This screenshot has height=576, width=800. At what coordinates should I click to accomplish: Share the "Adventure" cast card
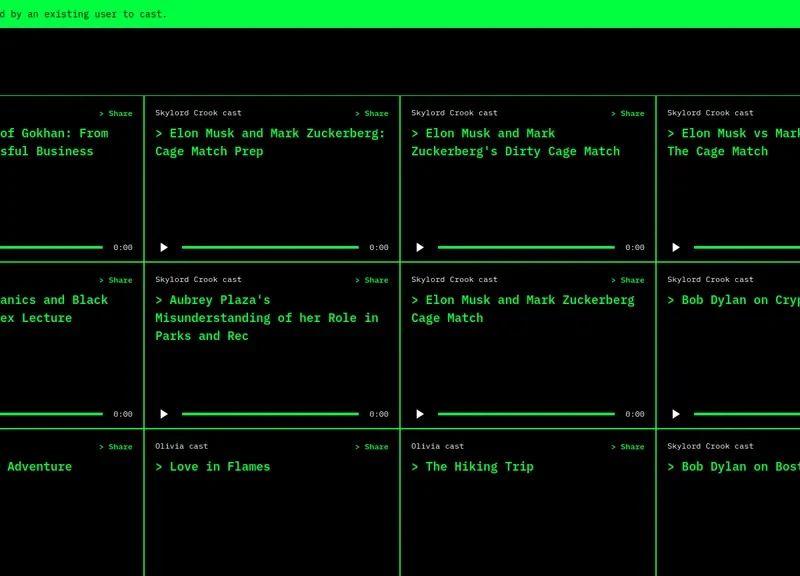click(116, 447)
